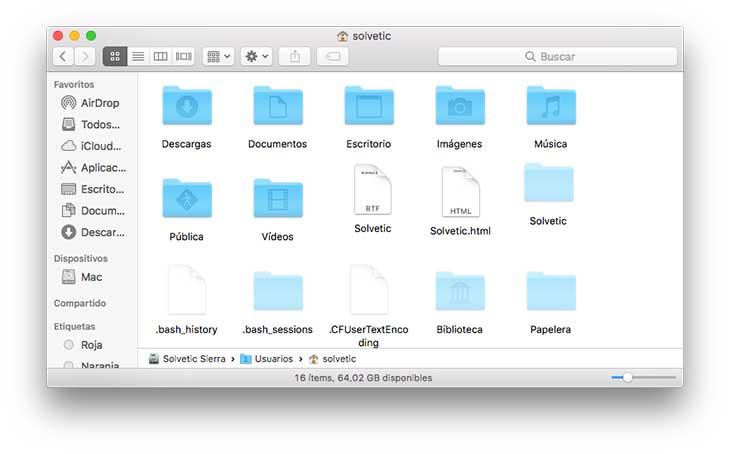Image resolution: width=730 pixels, height=454 pixels.
Task: Click the Etiquetas sidebar heading
Action: [x=74, y=326]
